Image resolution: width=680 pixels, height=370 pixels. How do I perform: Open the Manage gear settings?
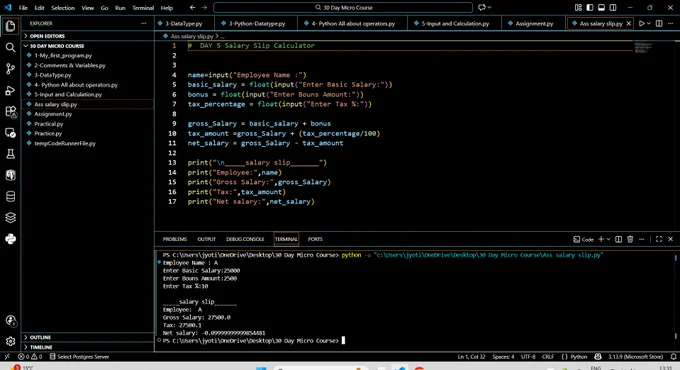tap(10, 341)
